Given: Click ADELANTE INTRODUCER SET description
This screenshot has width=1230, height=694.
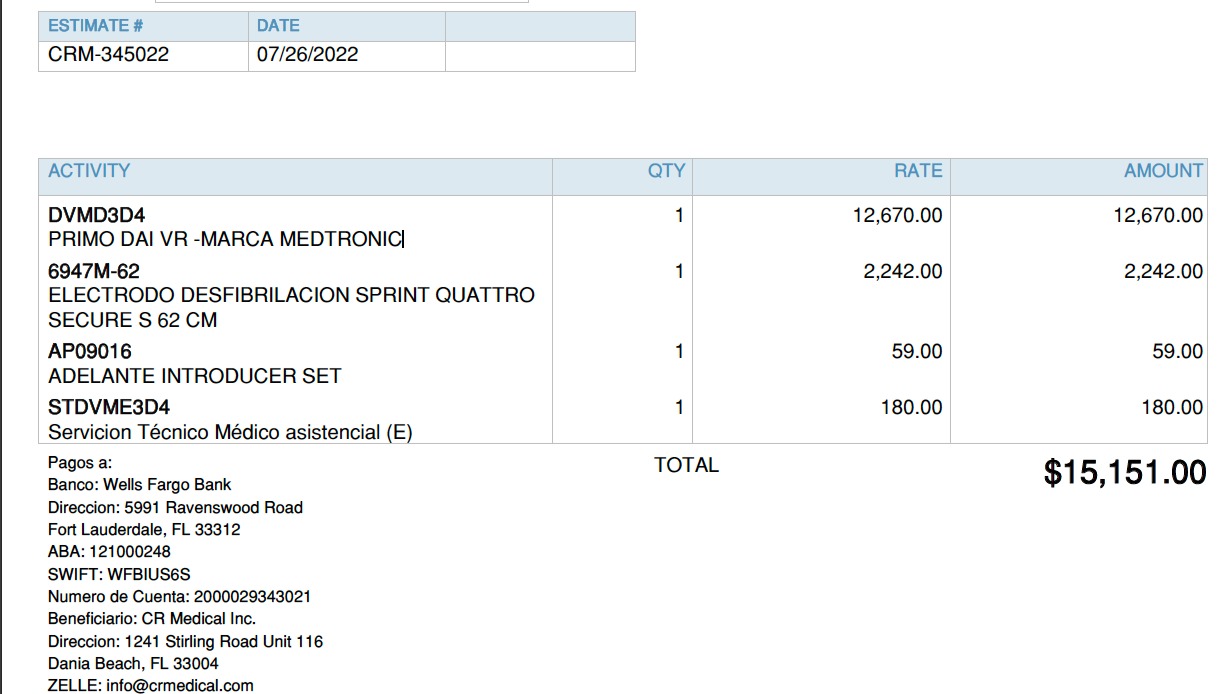Looking at the screenshot, I should click(195, 377).
